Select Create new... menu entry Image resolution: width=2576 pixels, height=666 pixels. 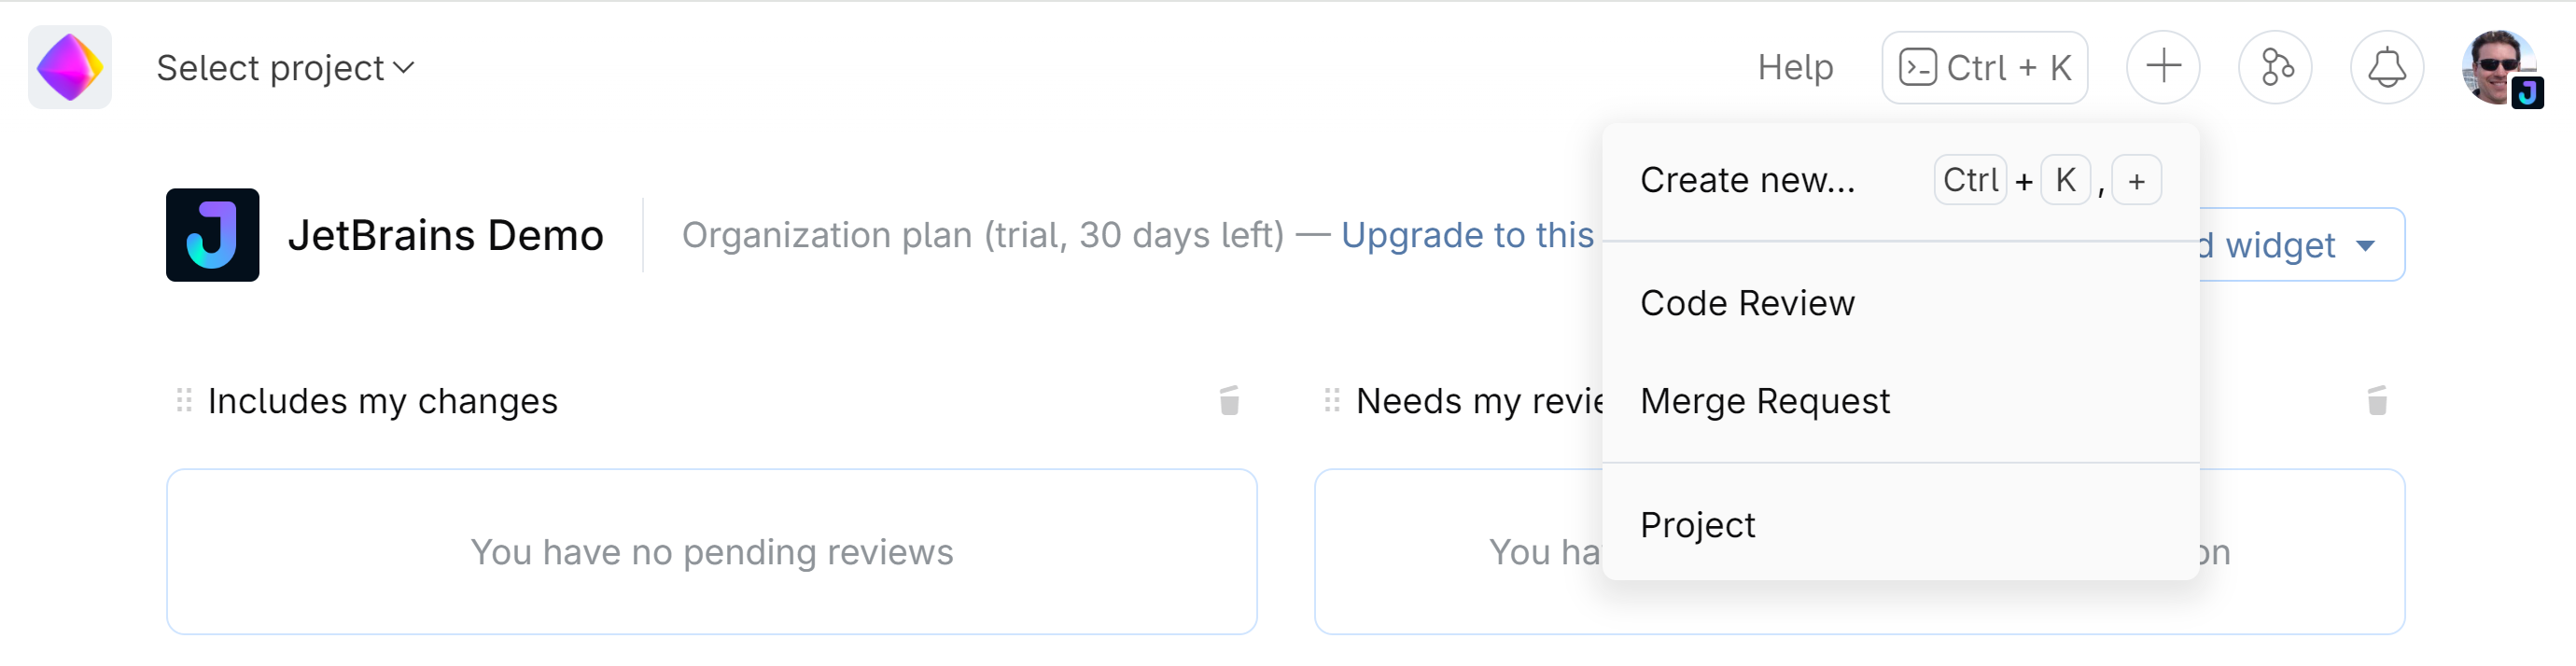pos(1747,180)
